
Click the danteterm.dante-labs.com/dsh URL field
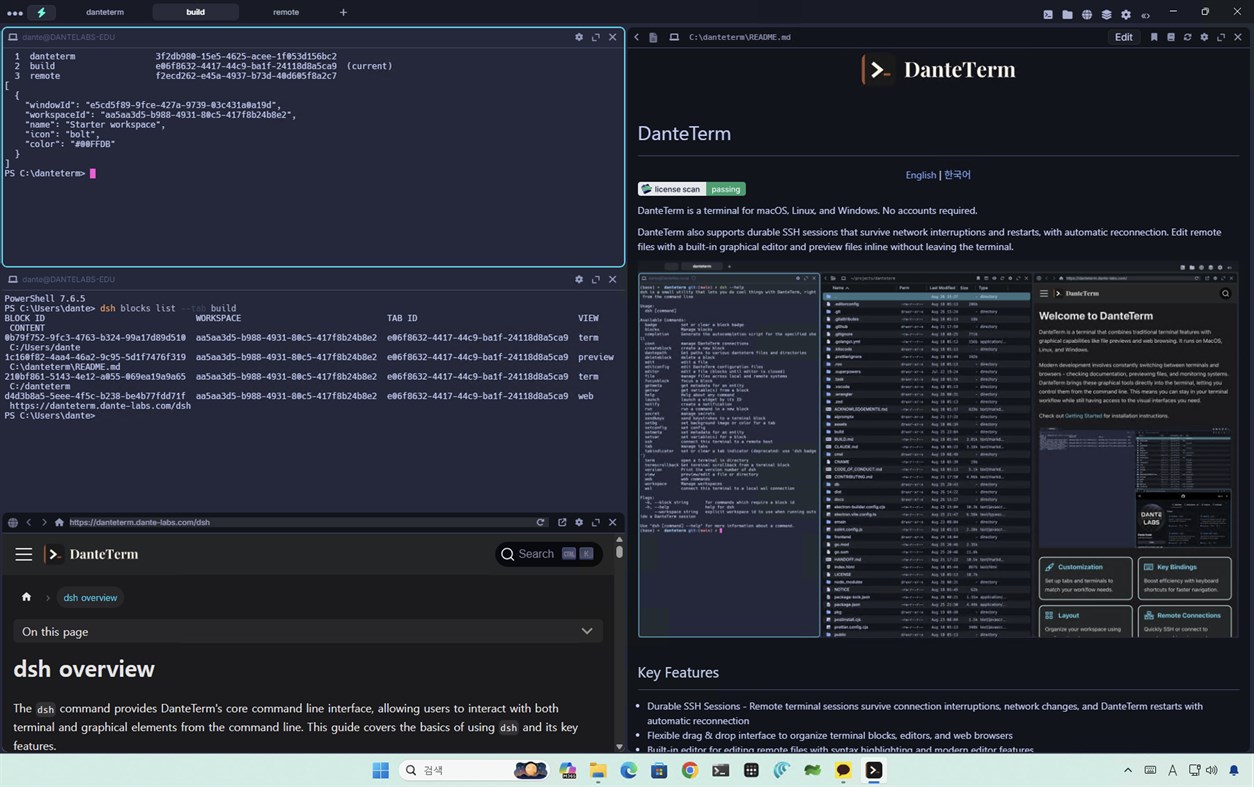pyautogui.click(x=300, y=522)
